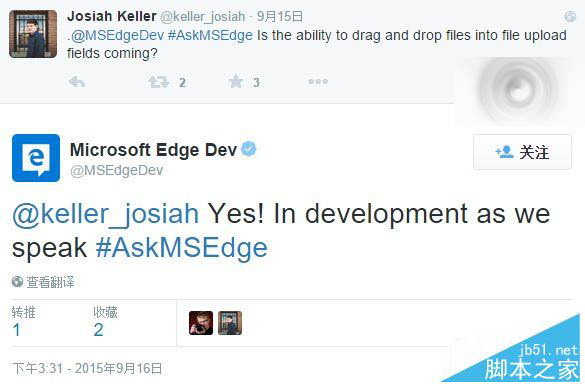Open second liker avatar thumbnail
This screenshot has width=585, height=387.
click(x=230, y=323)
